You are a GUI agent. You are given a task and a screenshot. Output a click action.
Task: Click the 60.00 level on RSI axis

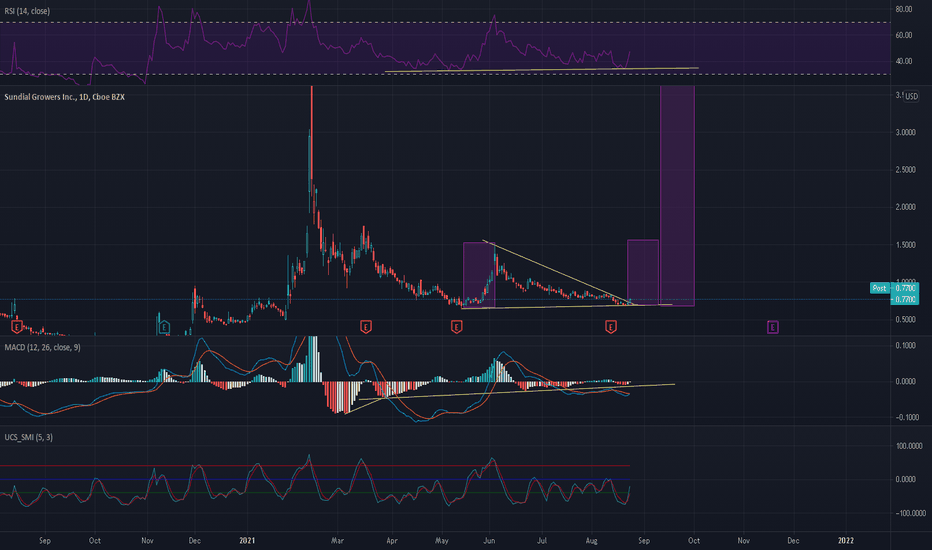pos(903,35)
